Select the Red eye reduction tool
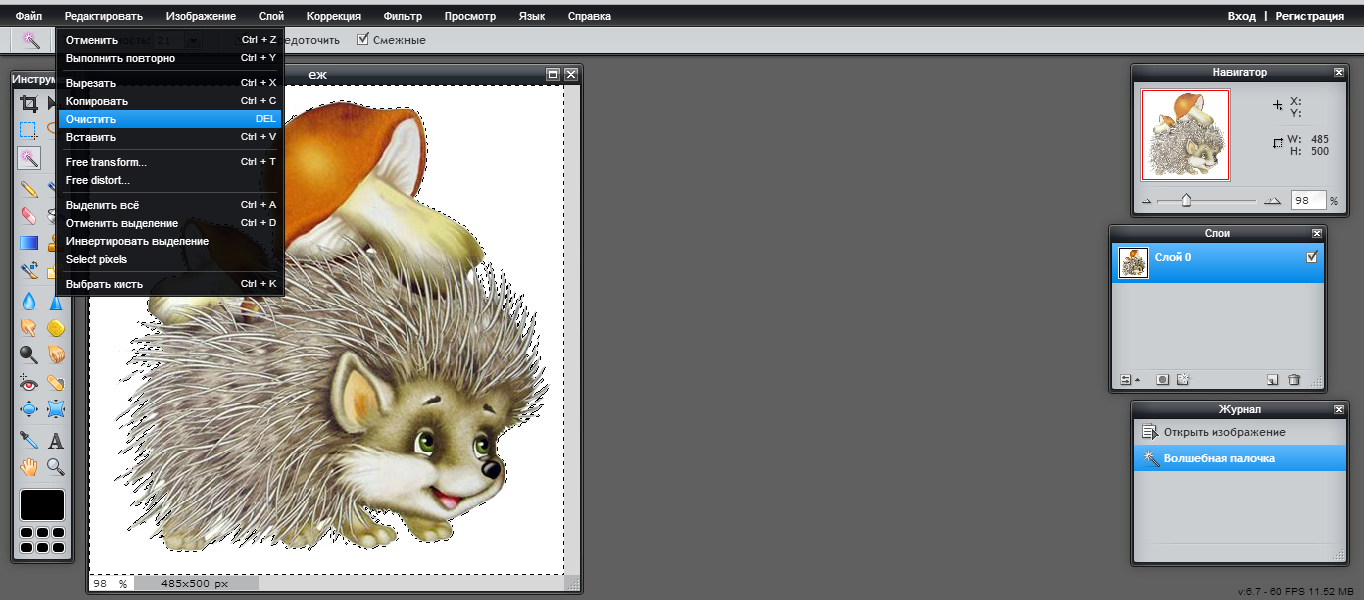The image size is (1364, 600). tap(29, 382)
